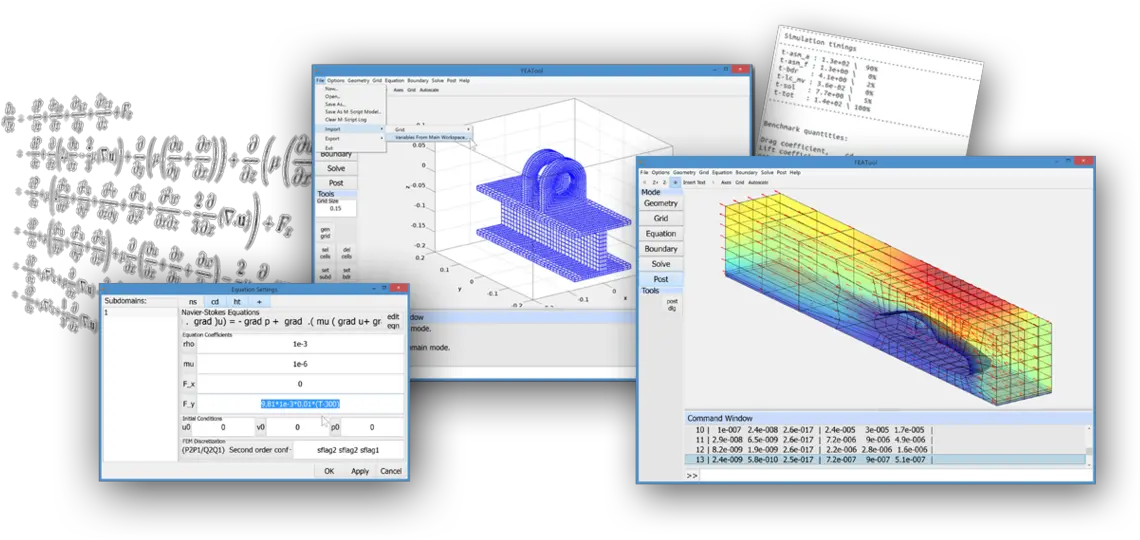Image resolution: width=1140 pixels, height=540 pixels.
Task: Switch to the 'cd' physics tab
Action: click(x=215, y=301)
